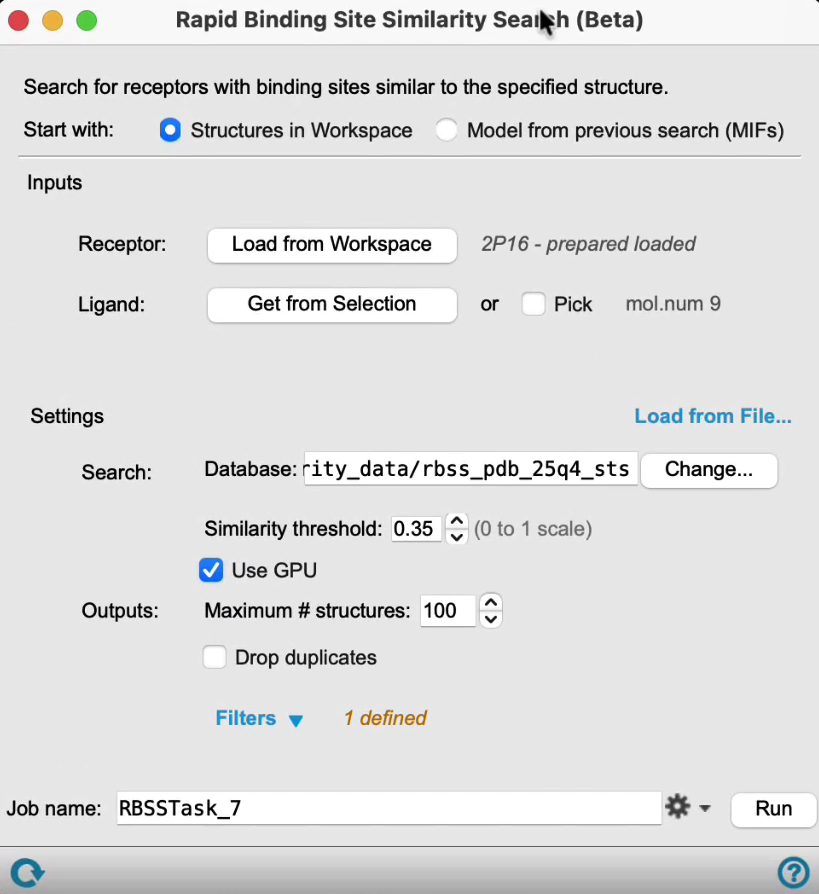Click Load from Workspace button
Image resolution: width=819 pixels, height=894 pixels.
[332, 245]
